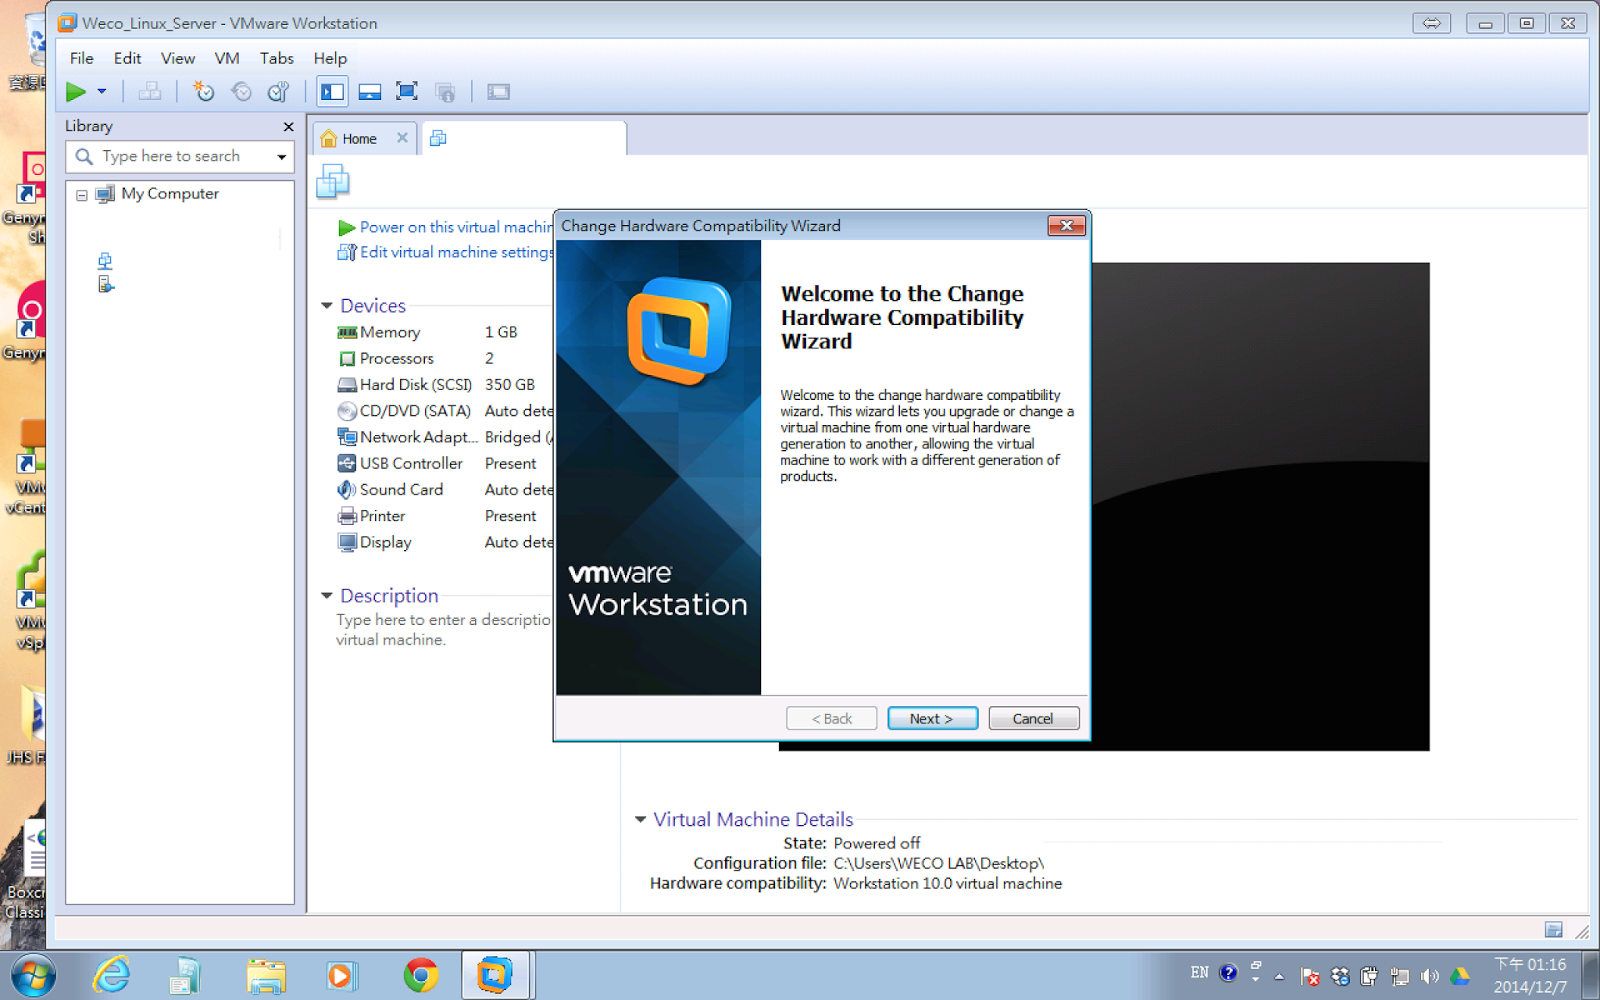This screenshot has height=1000, width=1600.
Task: Click Cancel in the compatibility wizard
Action: pos(1033,719)
